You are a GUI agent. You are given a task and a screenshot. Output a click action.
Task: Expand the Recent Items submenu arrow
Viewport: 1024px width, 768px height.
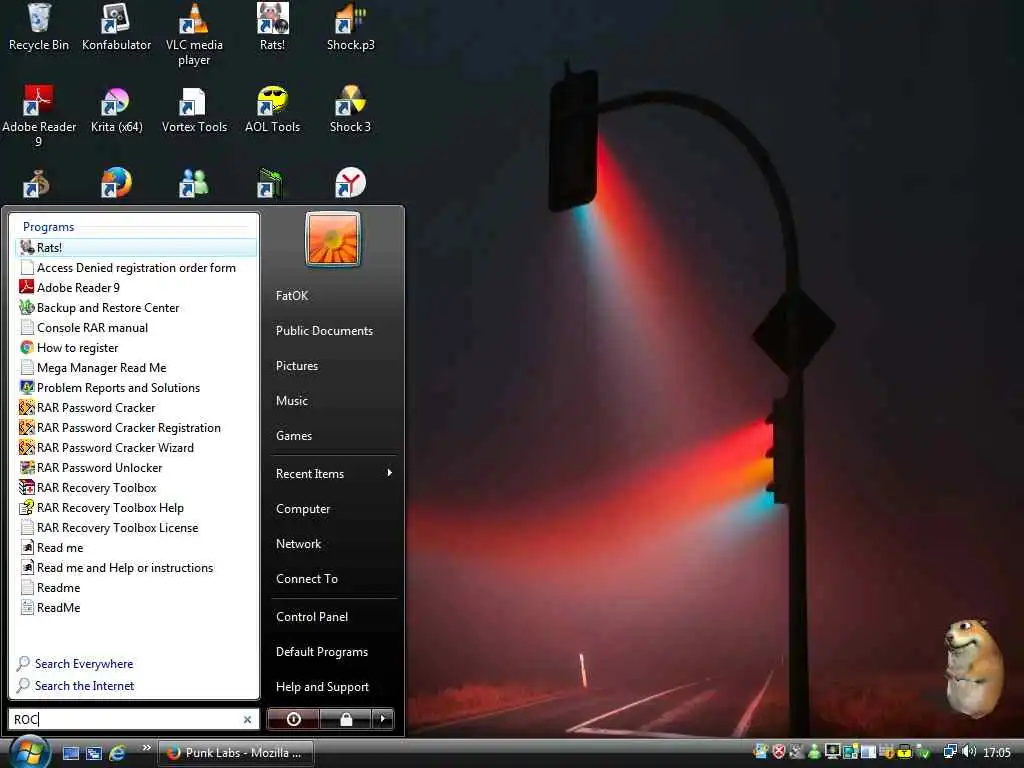390,473
